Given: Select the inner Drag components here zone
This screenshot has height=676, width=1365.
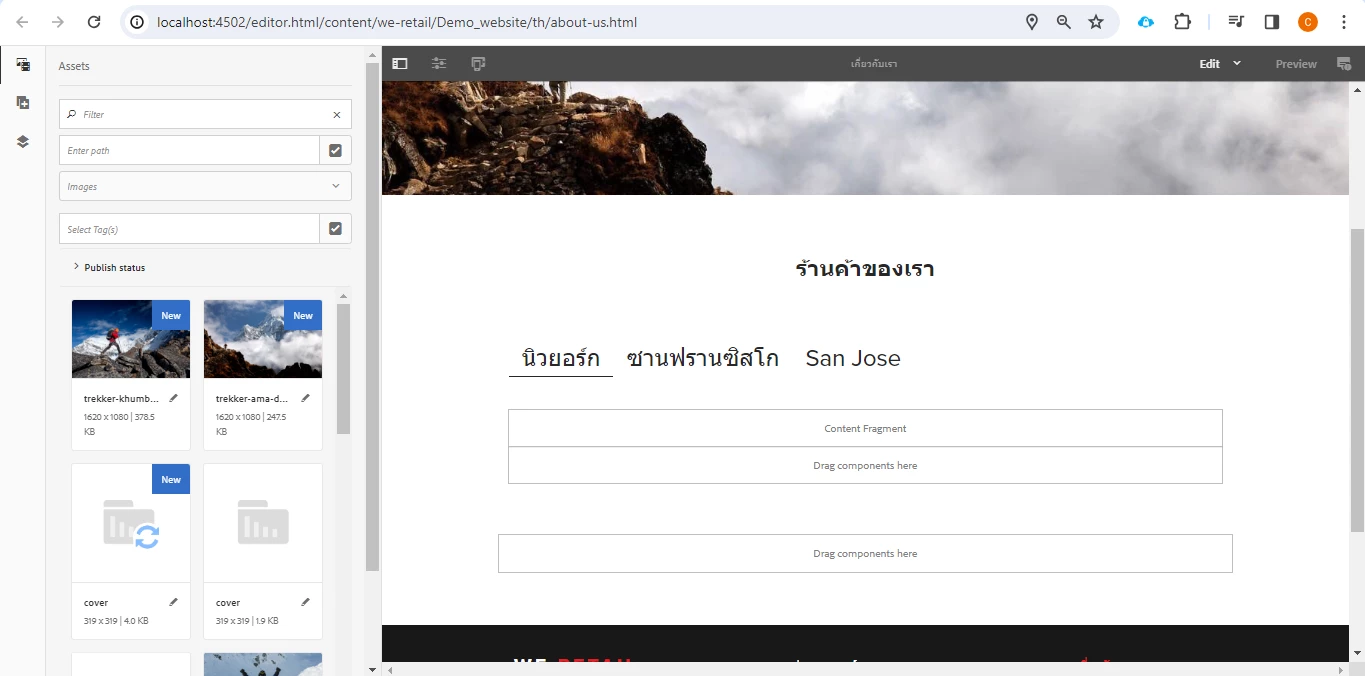Looking at the screenshot, I should (x=865, y=465).
